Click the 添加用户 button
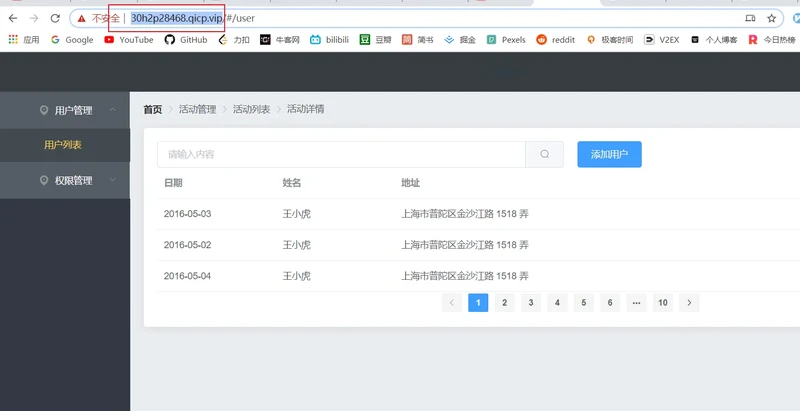The image size is (800, 411). click(x=609, y=154)
